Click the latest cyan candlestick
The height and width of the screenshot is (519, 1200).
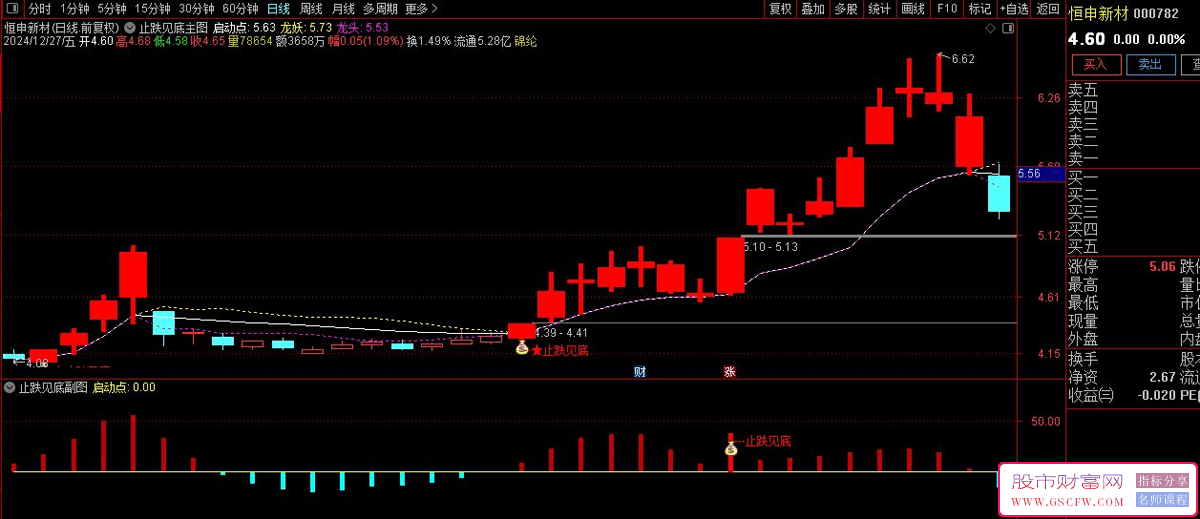(999, 192)
